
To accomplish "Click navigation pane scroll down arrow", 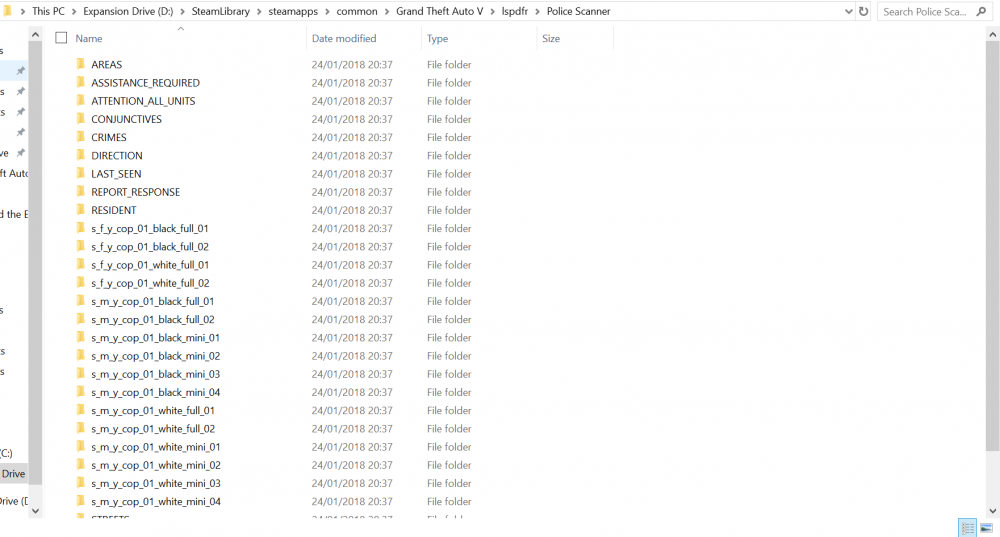I will pos(35,510).
